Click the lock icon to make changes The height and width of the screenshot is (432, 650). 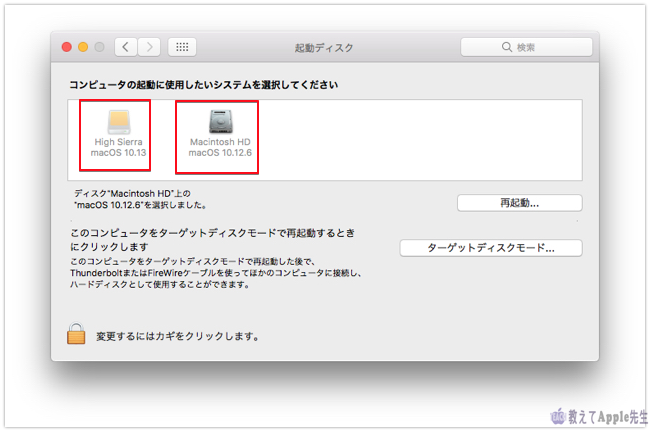[x=76, y=334]
